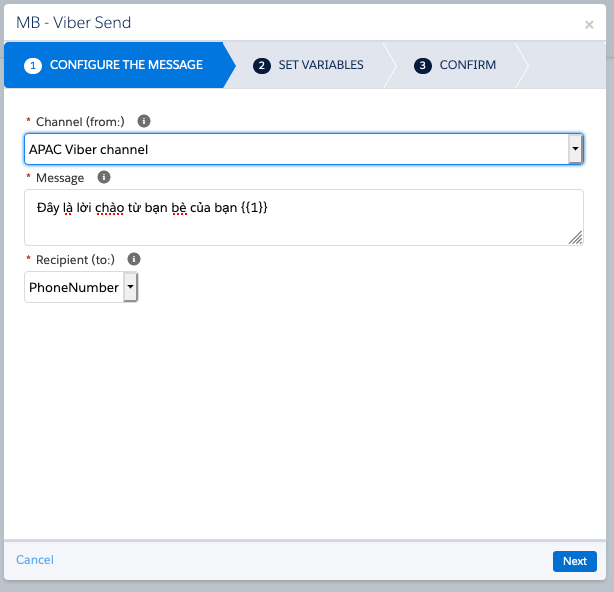This screenshot has width=614, height=592.
Task: Click the arrow on the Channel dropdown
Action: click(x=575, y=149)
